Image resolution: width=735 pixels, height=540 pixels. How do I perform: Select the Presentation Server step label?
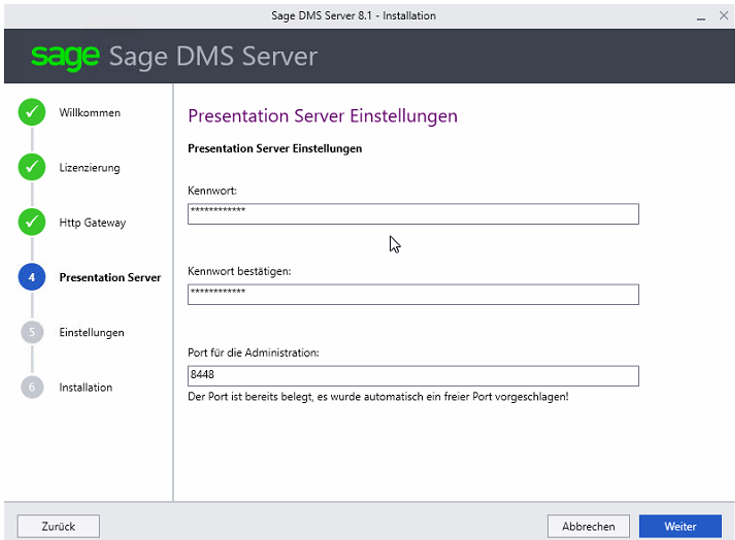pos(110,278)
